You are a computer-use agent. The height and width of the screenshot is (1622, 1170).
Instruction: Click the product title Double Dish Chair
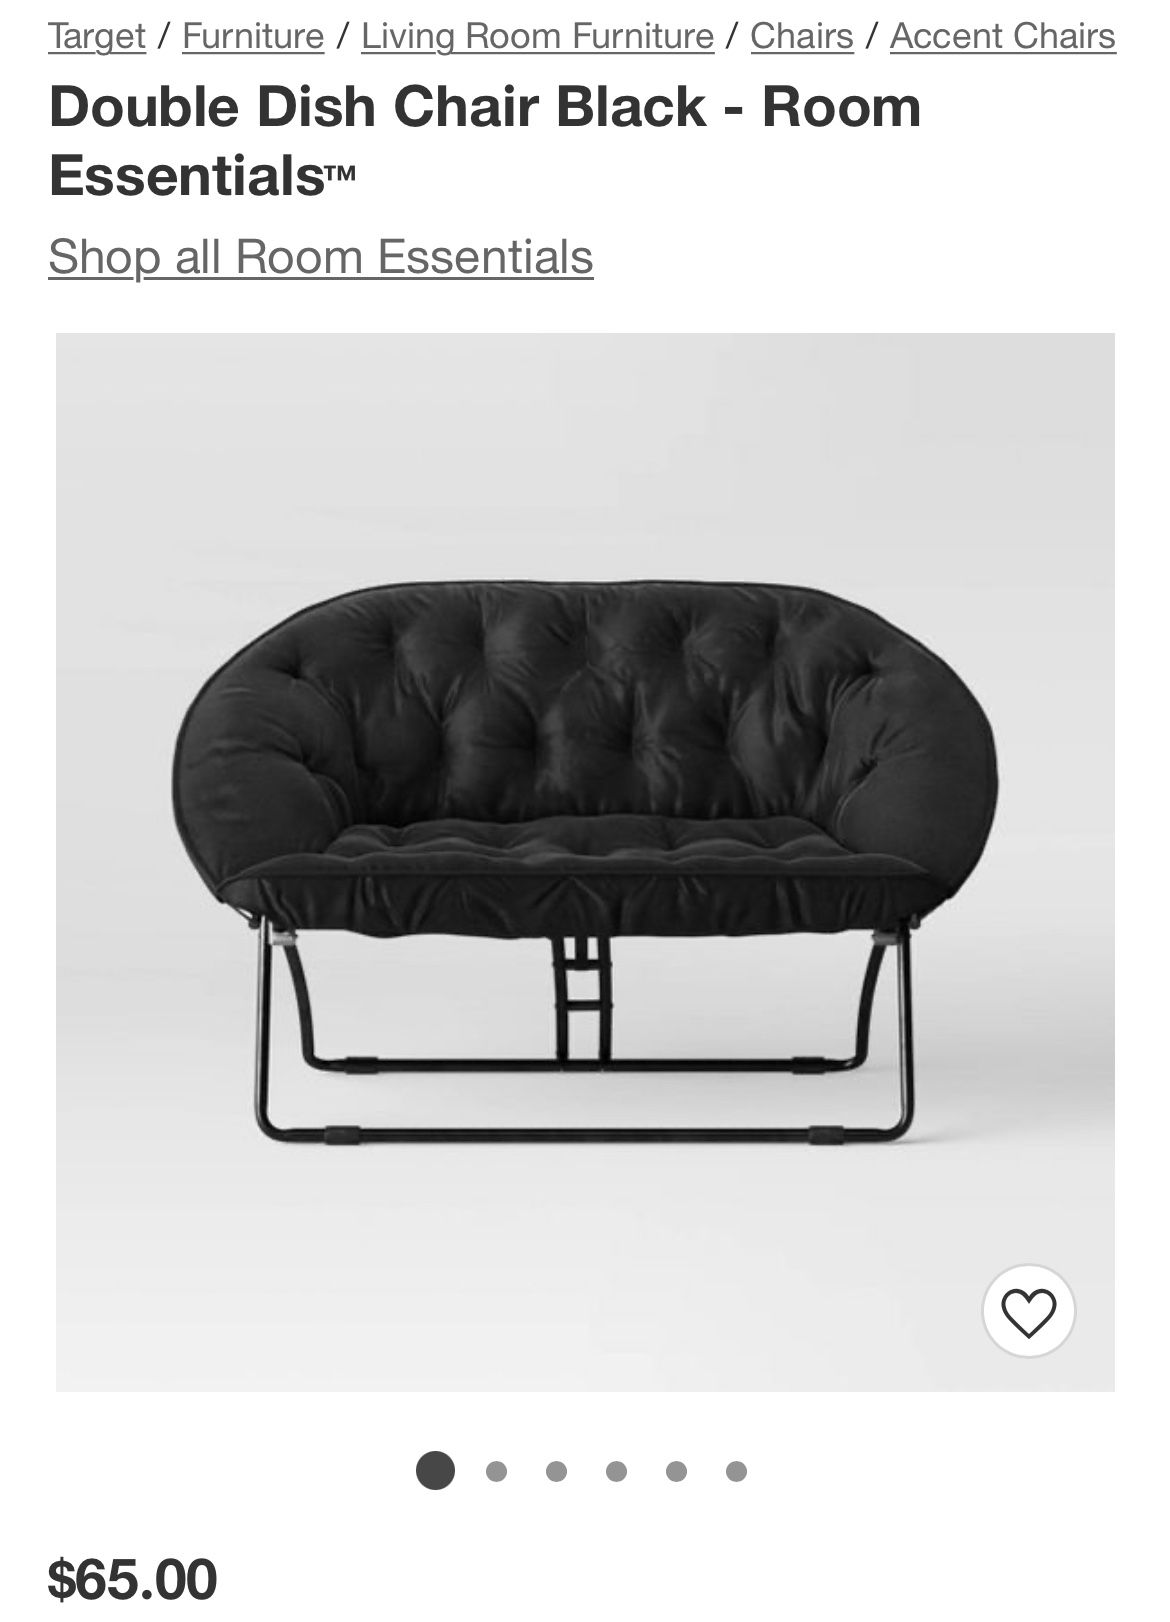click(x=485, y=140)
